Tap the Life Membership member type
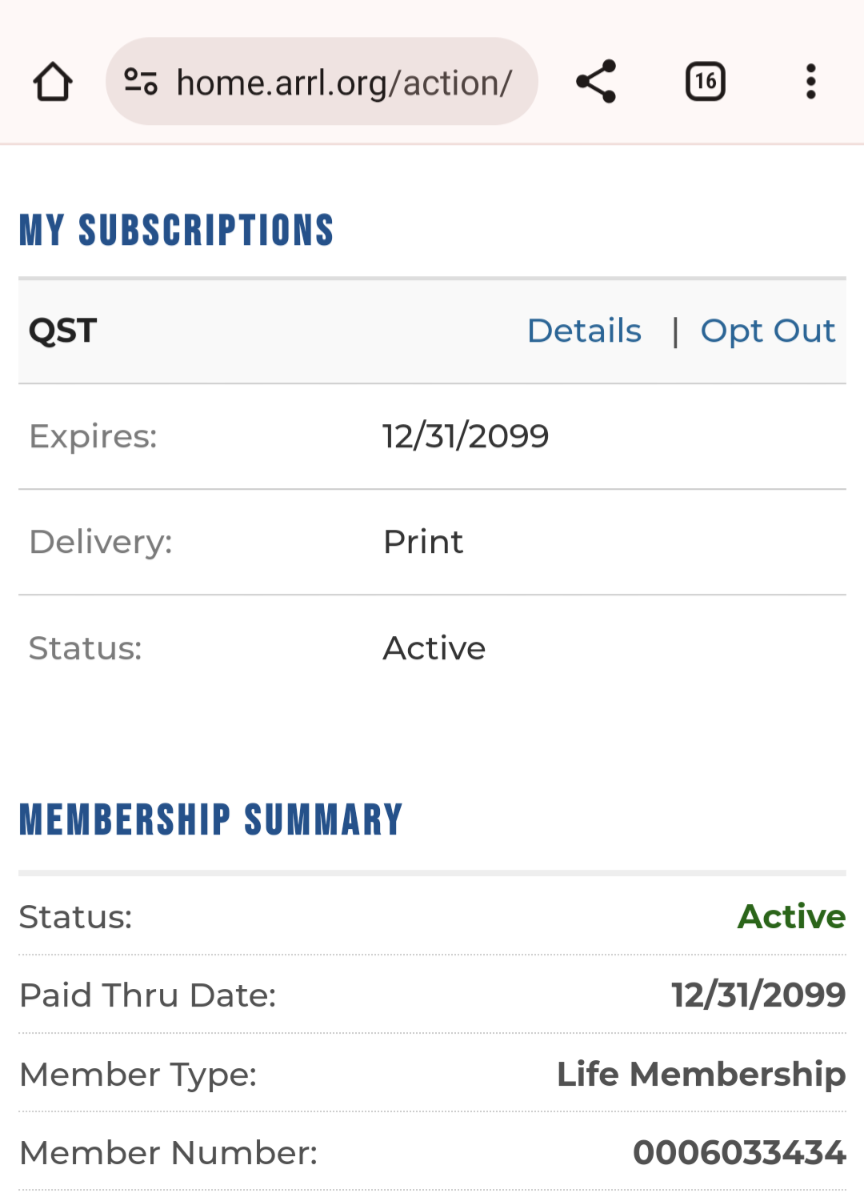Viewport: 864px width, 1203px height. (701, 1074)
